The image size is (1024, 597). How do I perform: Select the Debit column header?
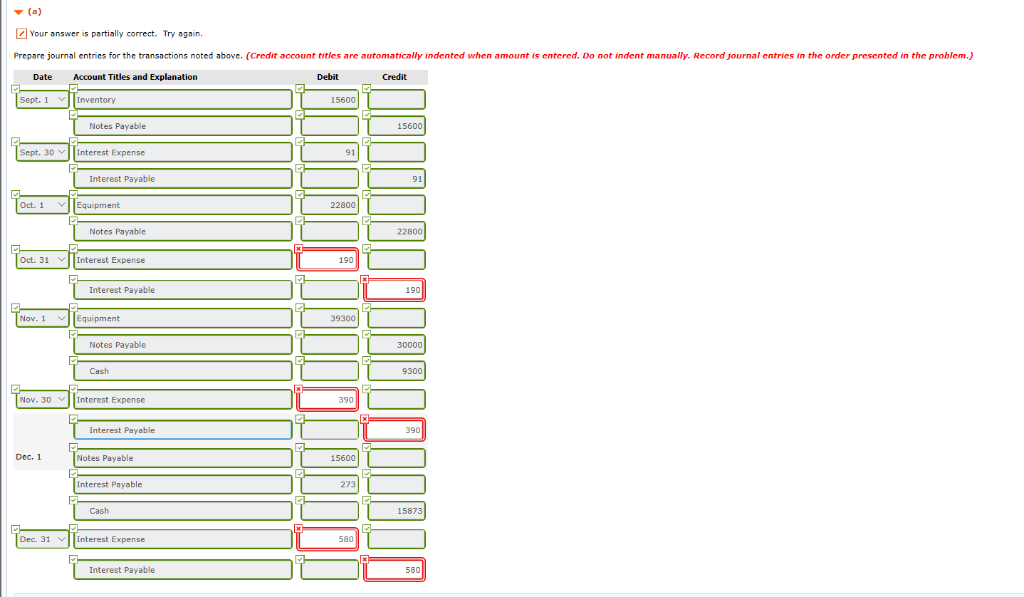[327, 77]
